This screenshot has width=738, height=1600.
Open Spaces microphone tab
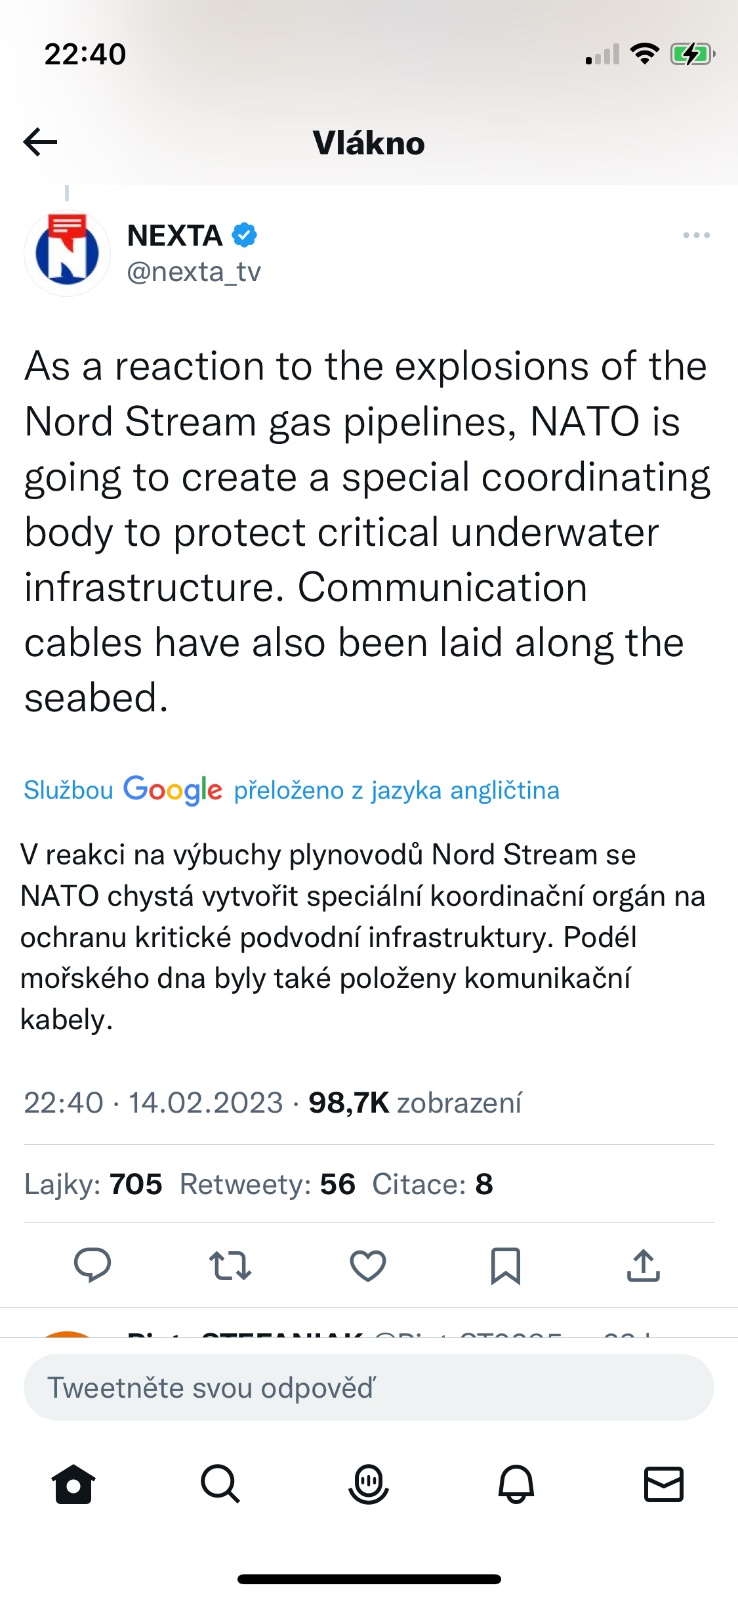point(368,1485)
